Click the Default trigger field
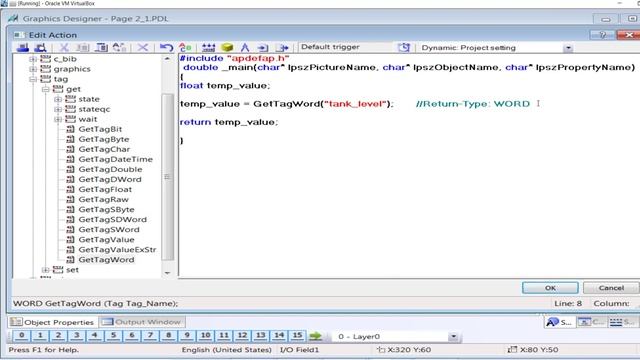 345,47
